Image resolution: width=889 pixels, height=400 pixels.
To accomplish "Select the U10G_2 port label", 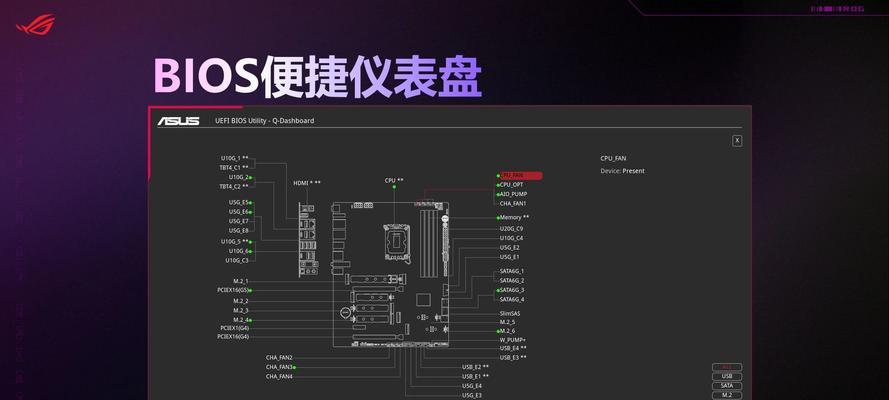I will pyautogui.click(x=238, y=177).
